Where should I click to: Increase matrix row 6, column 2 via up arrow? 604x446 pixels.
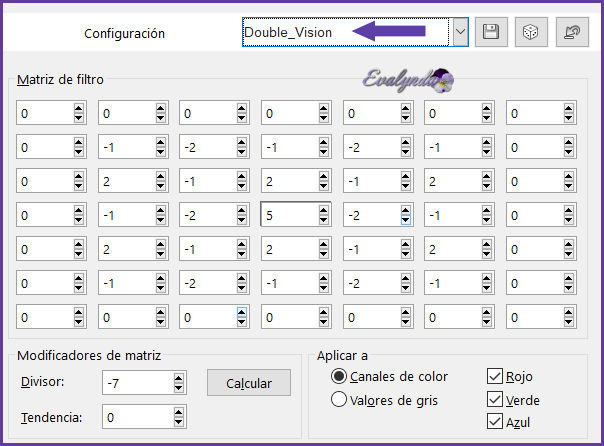(161, 278)
